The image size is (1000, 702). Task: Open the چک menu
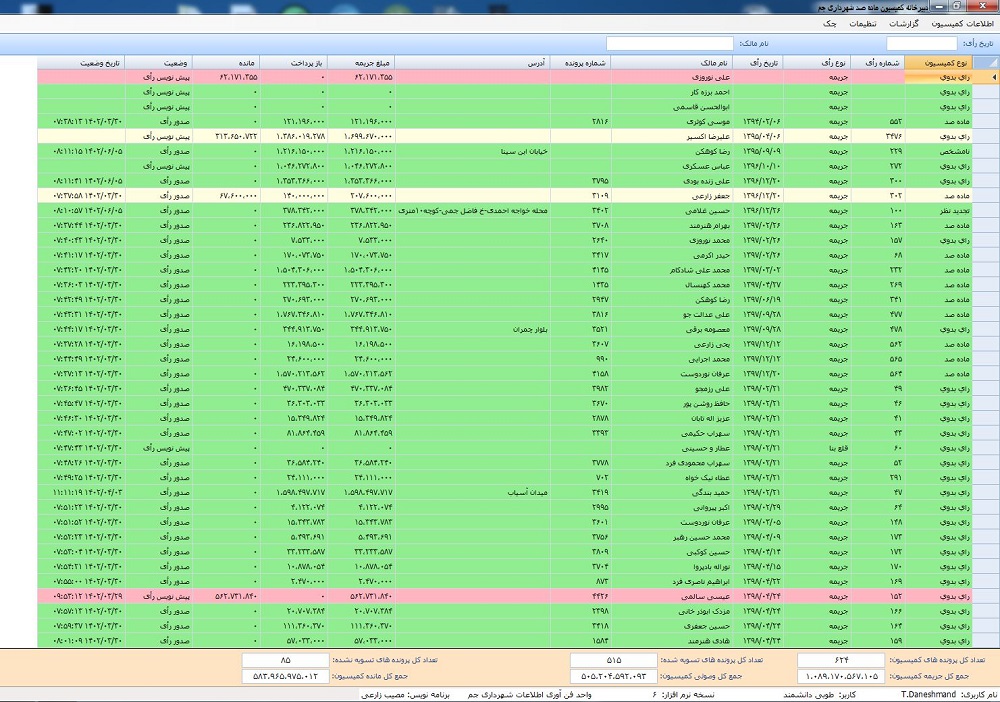coord(829,23)
